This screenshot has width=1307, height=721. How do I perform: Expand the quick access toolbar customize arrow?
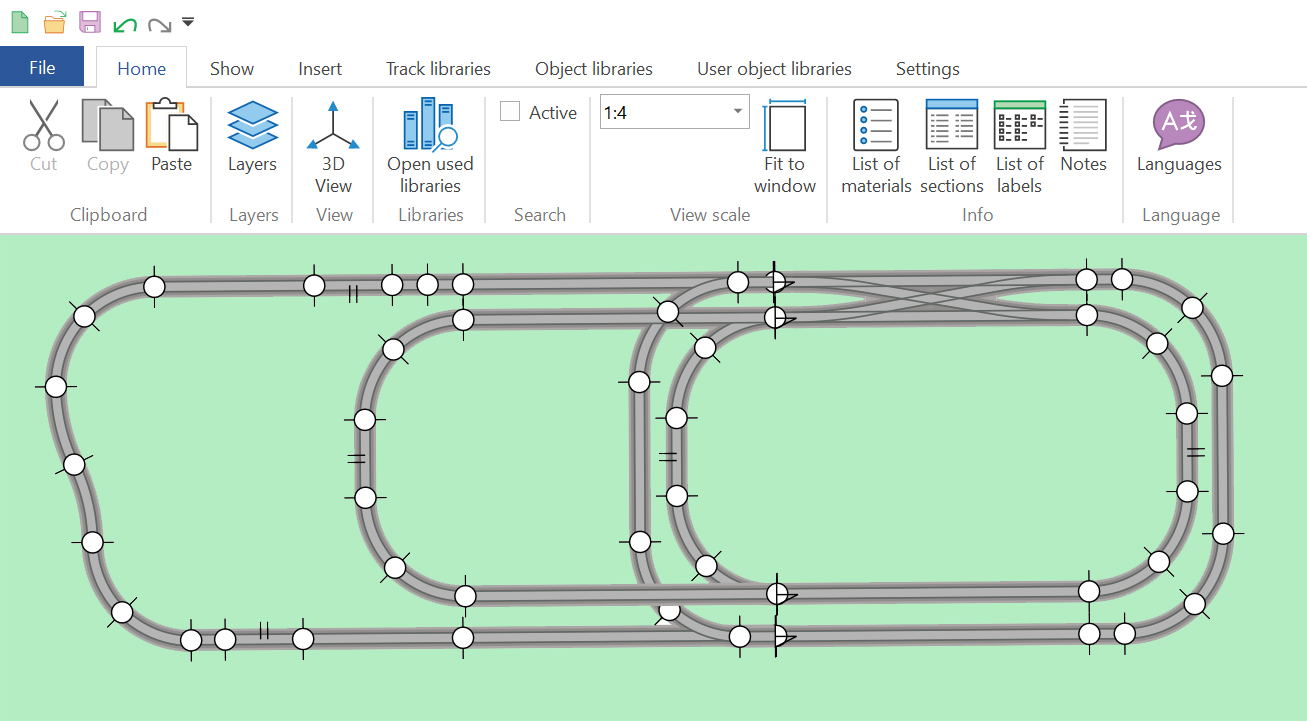(x=188, y=22)
